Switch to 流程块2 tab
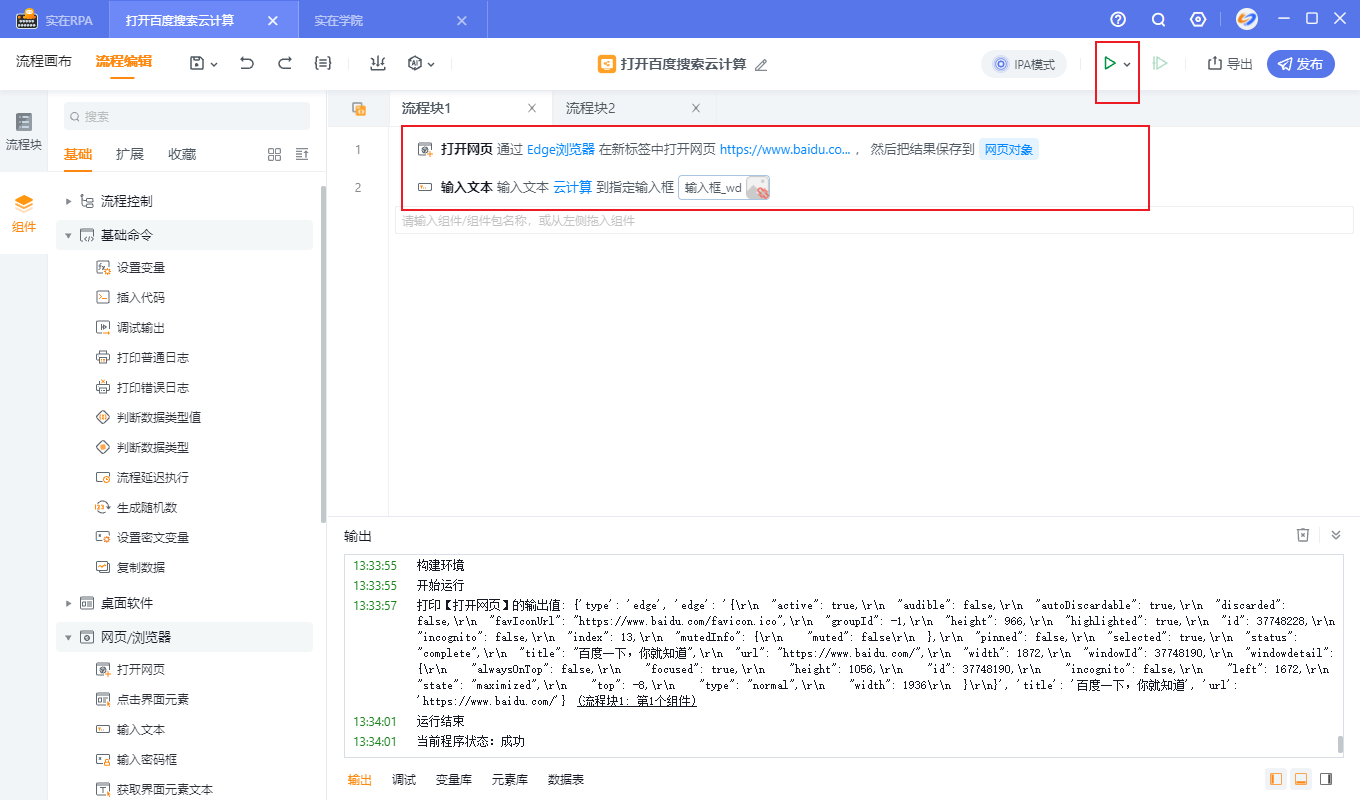The width and height of the screenshot is (1360, 800). coord(590,108)
